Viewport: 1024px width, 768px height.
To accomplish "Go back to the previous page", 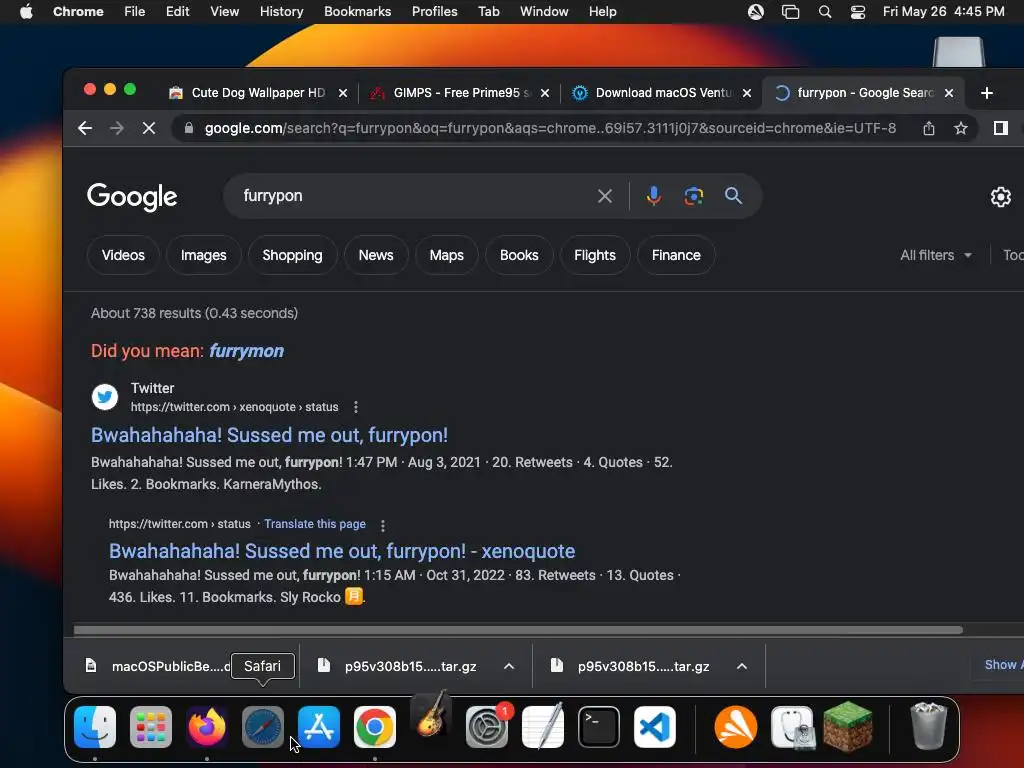I will [x=85, y=128].
